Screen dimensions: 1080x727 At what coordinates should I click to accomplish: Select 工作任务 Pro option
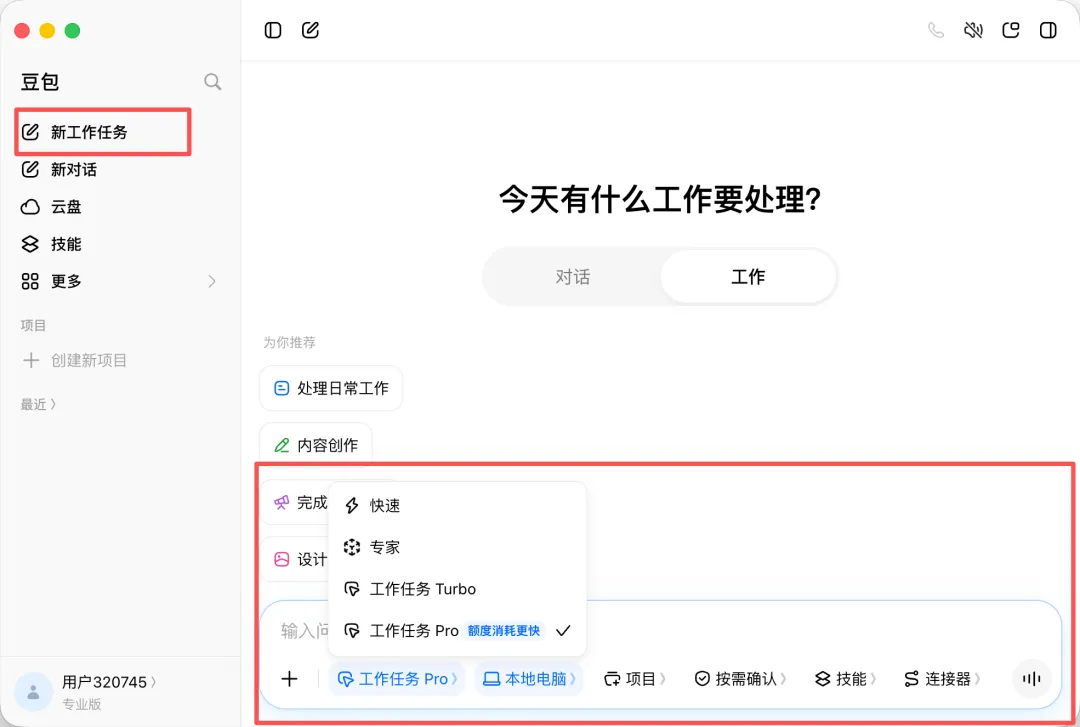(457, 631)
